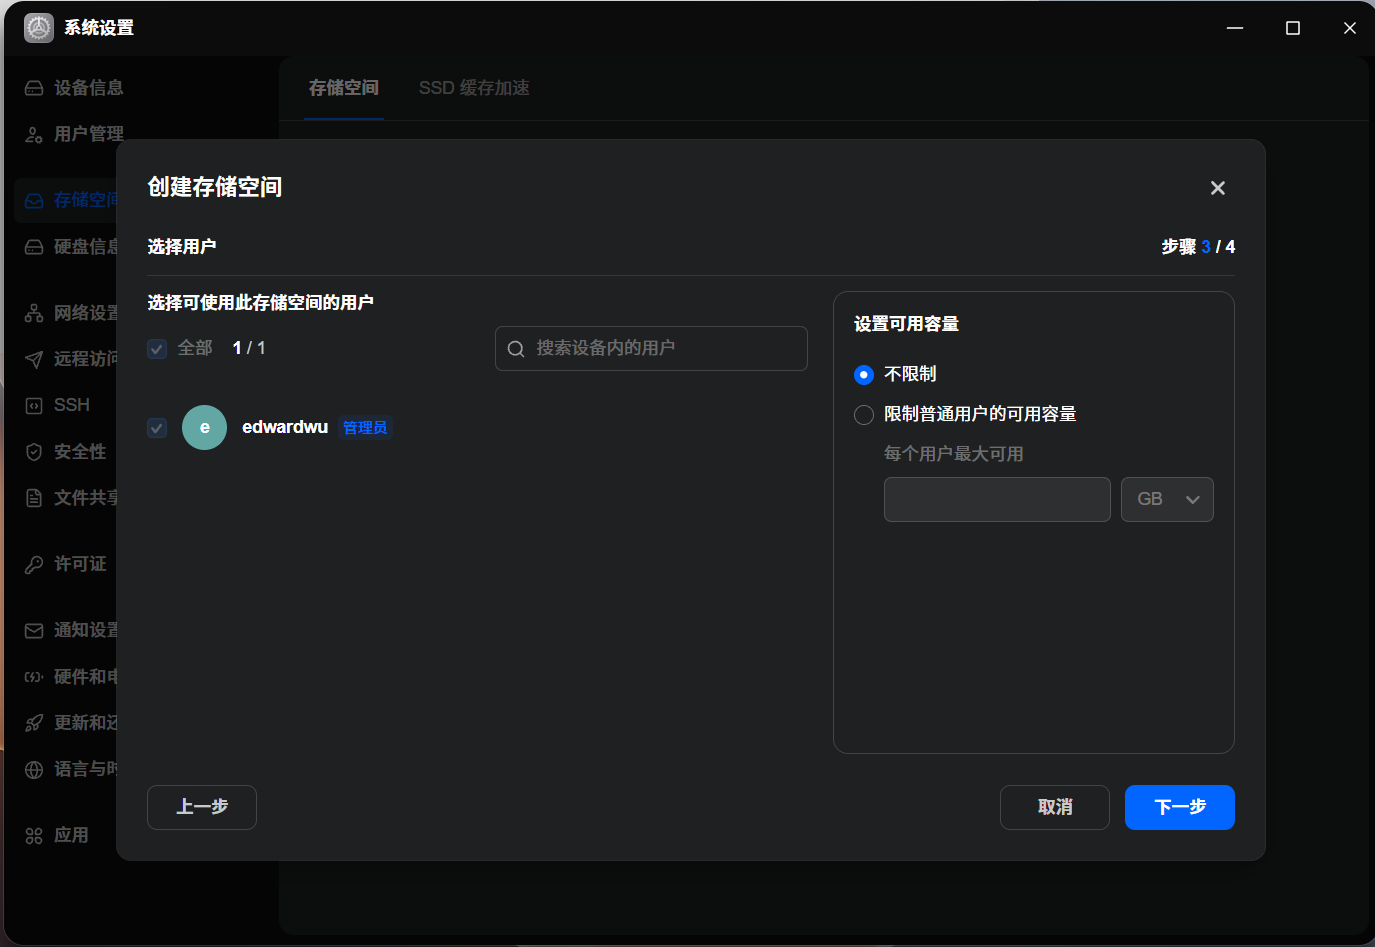Click the edwardwu avatar circle

click(x=205, y=428)
